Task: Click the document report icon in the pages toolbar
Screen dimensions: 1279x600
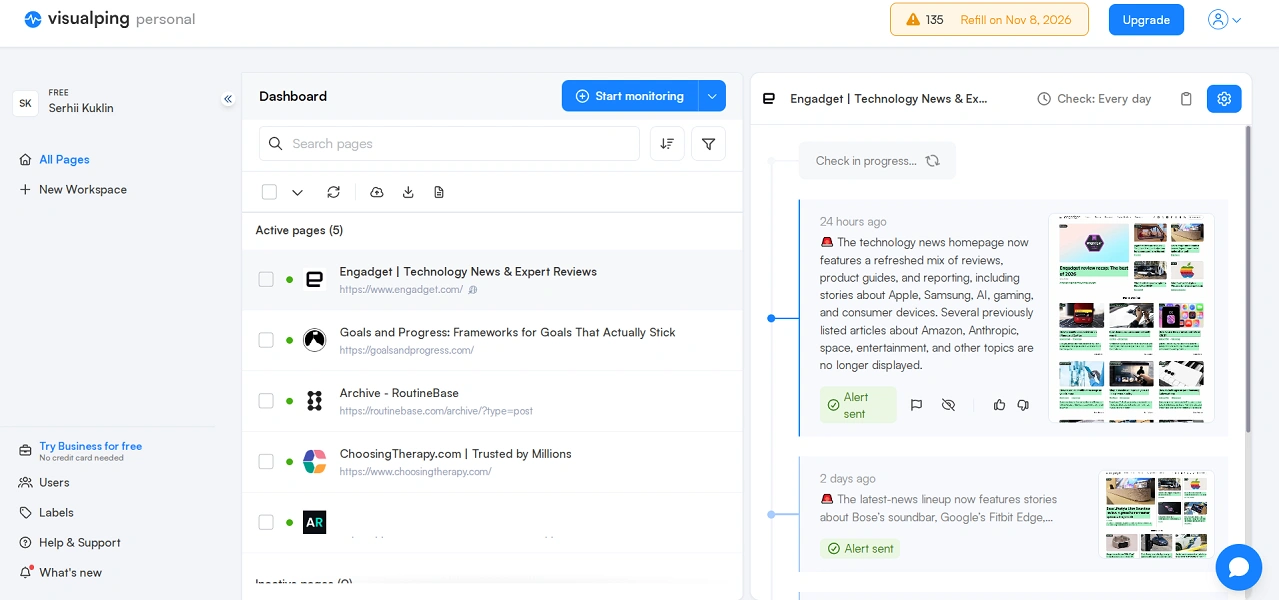Action: tap(439, 192)
